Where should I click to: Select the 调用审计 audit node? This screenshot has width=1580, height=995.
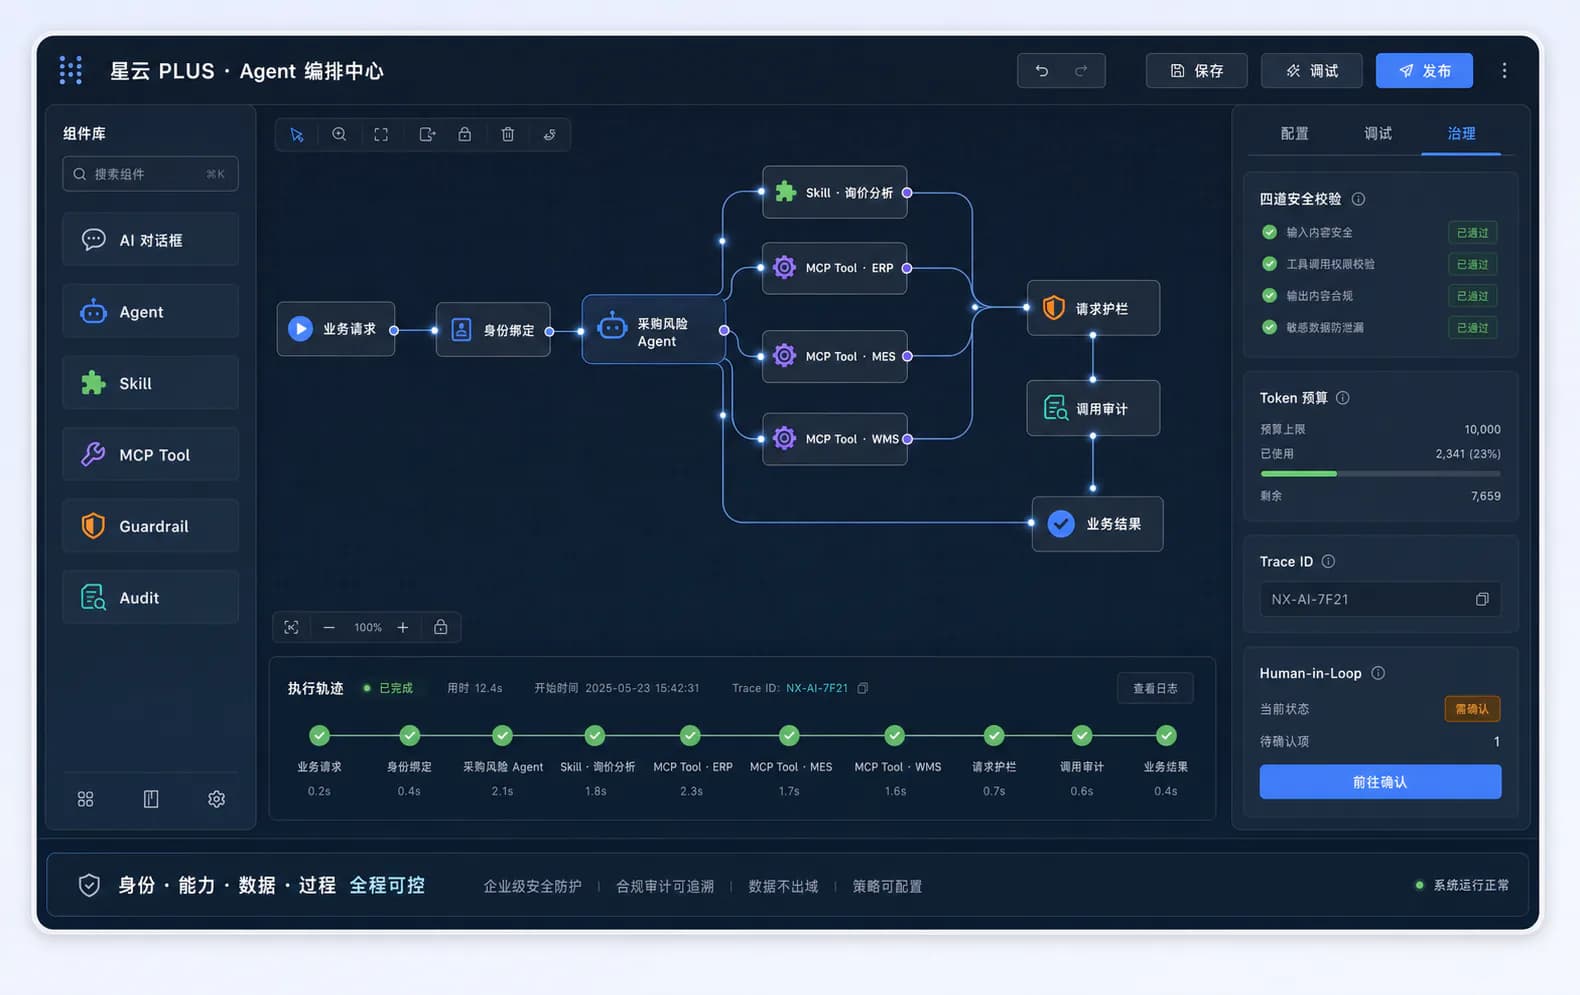pos(1093,408)
